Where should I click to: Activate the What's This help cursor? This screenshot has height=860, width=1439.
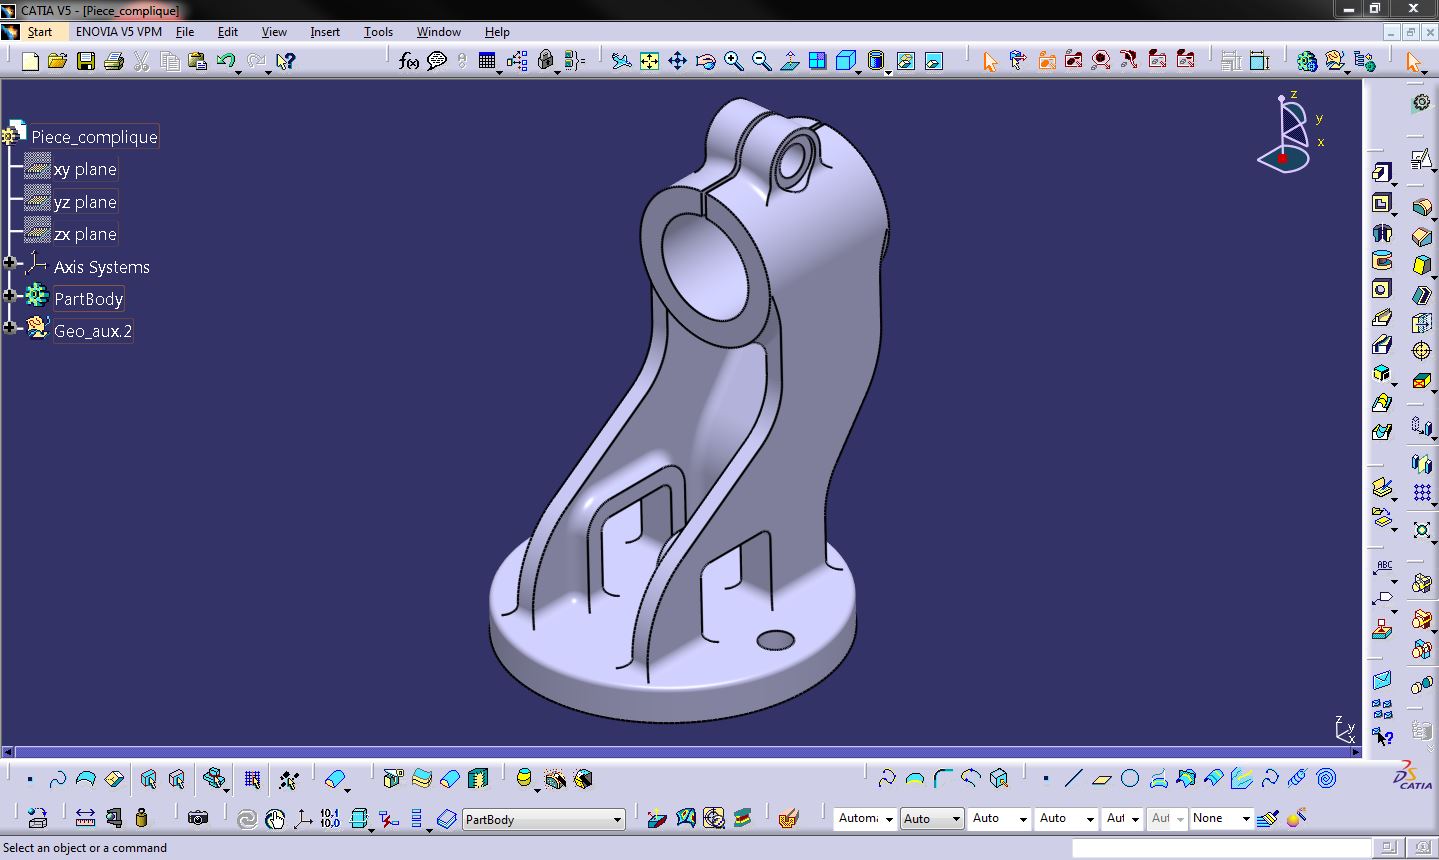(x=286, y=61)
